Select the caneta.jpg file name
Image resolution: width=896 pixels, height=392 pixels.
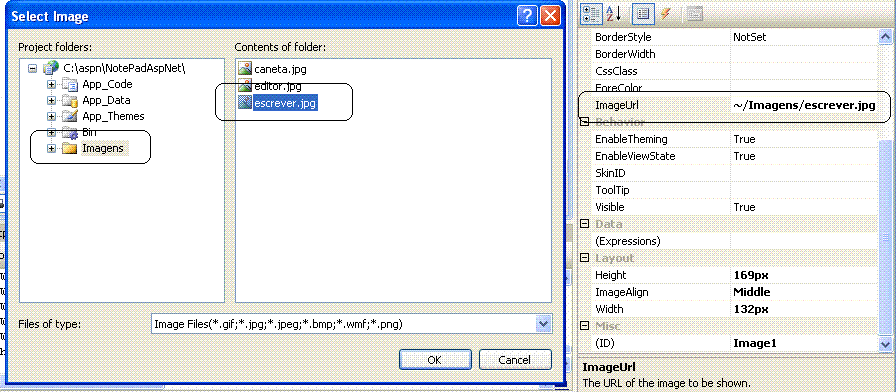[x=281, y=70]
